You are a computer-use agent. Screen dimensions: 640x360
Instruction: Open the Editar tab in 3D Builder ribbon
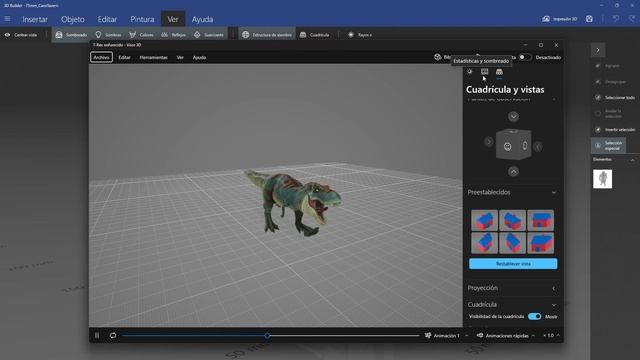(107, 19)
